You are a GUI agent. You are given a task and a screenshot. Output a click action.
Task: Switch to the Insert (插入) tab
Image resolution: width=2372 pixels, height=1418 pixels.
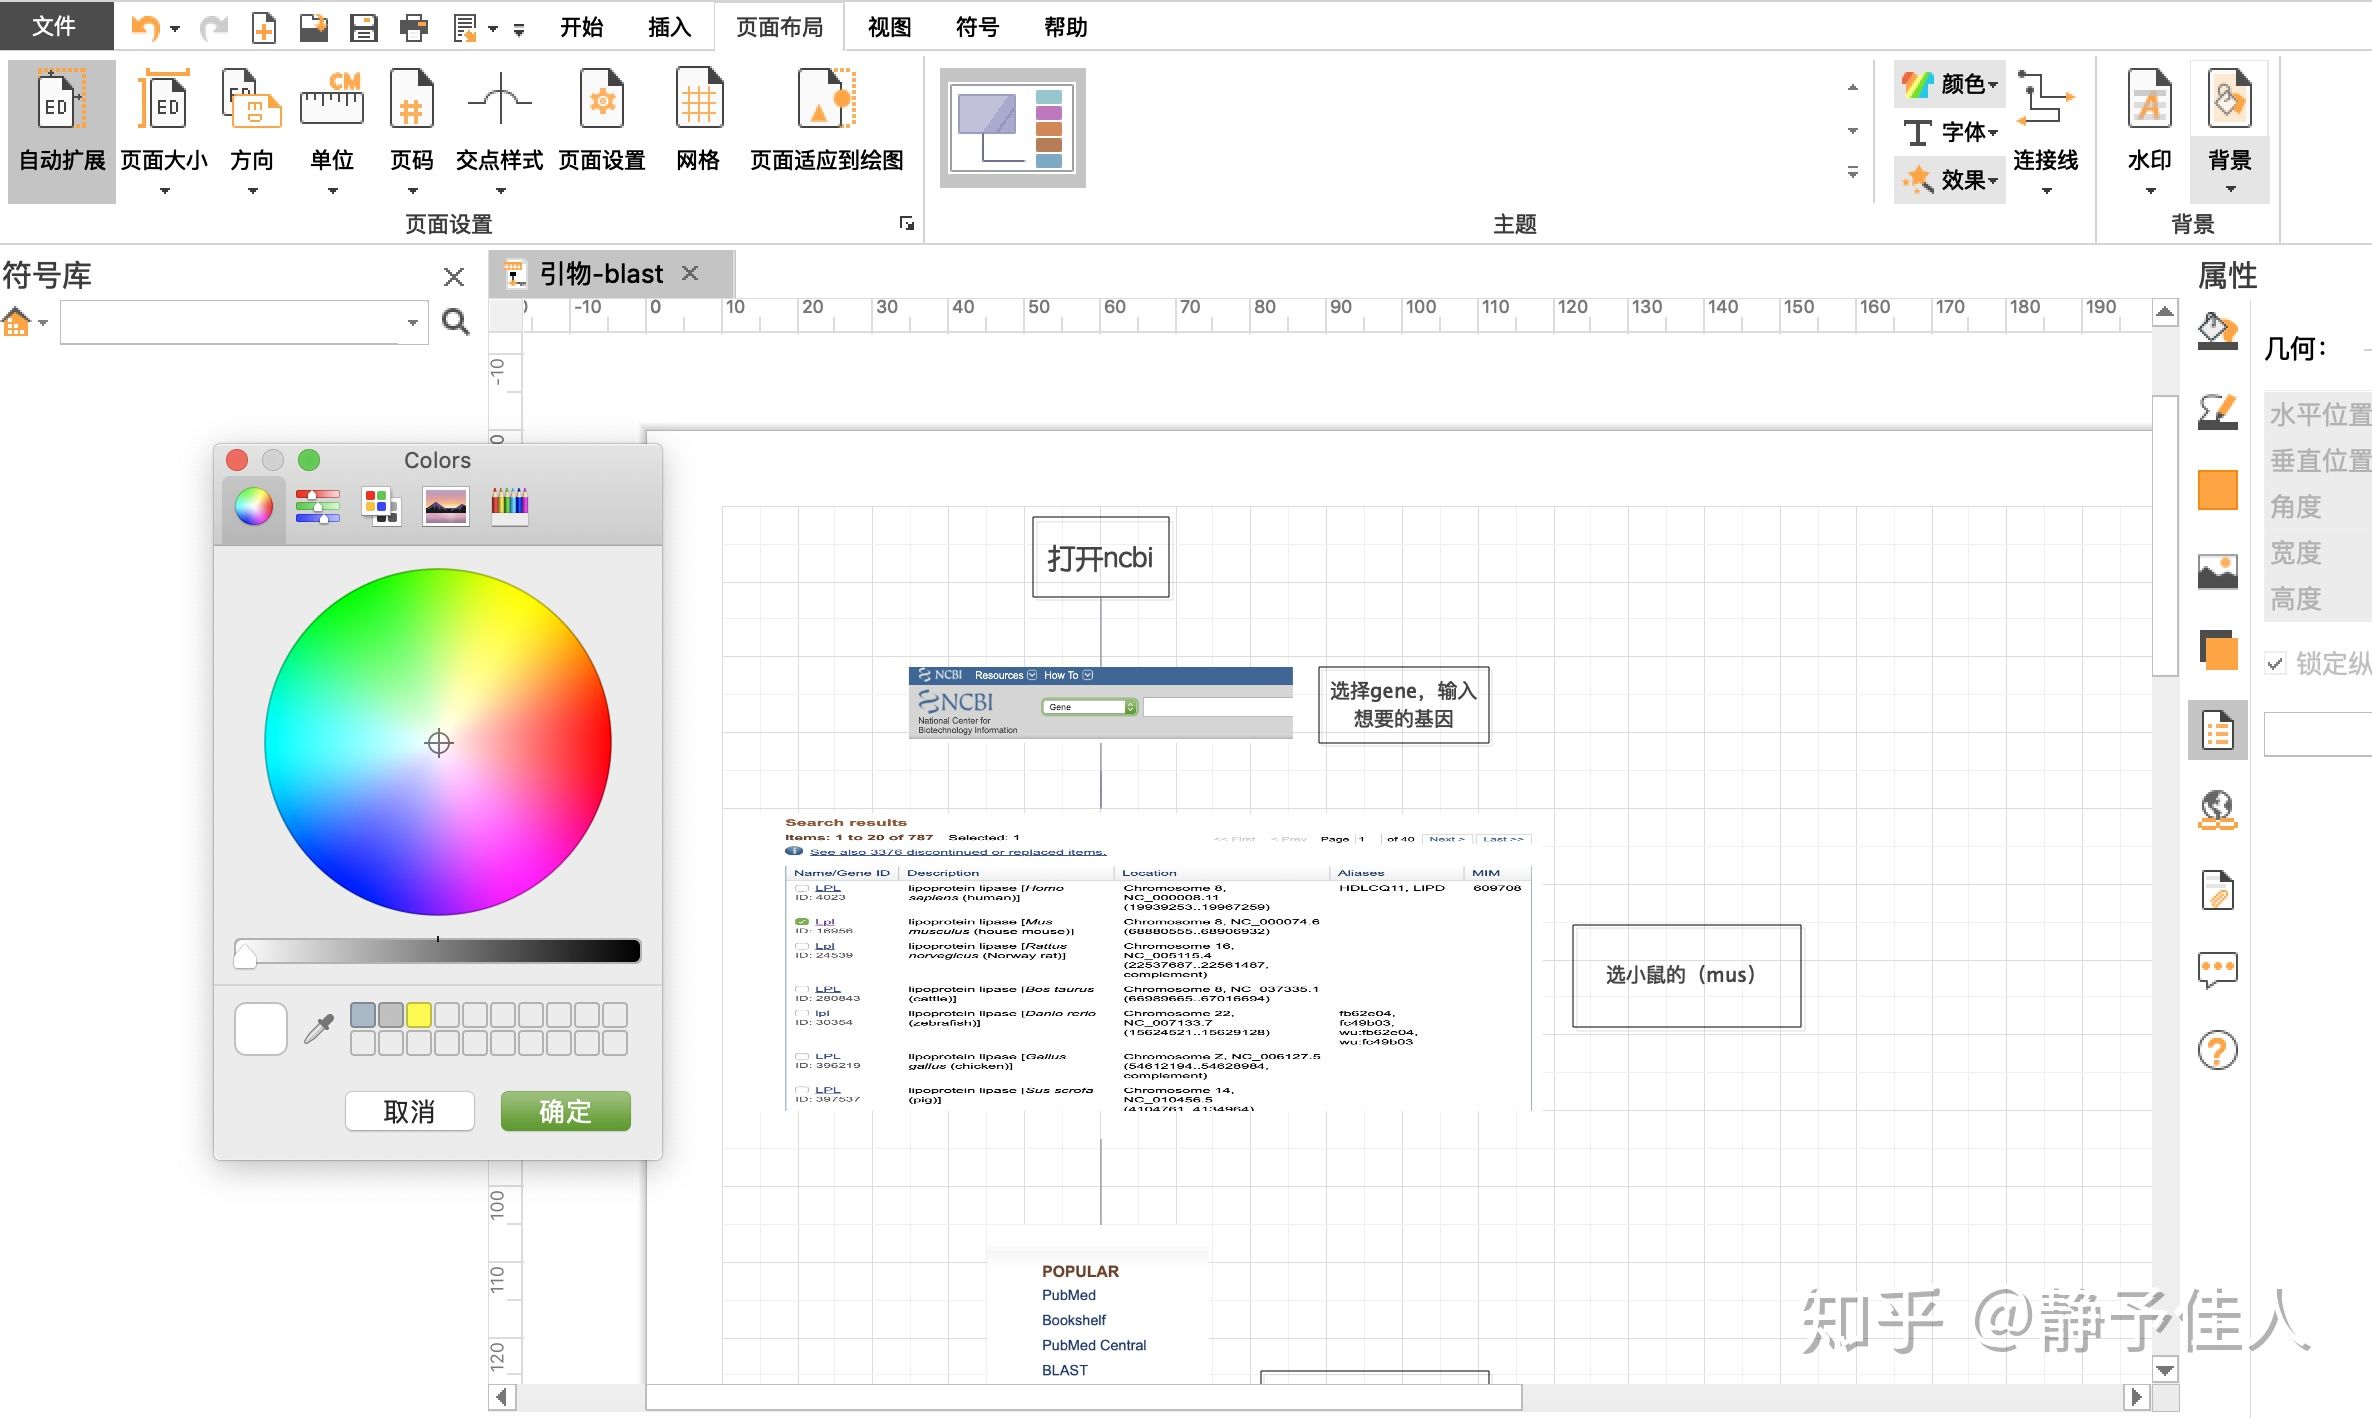669,27
